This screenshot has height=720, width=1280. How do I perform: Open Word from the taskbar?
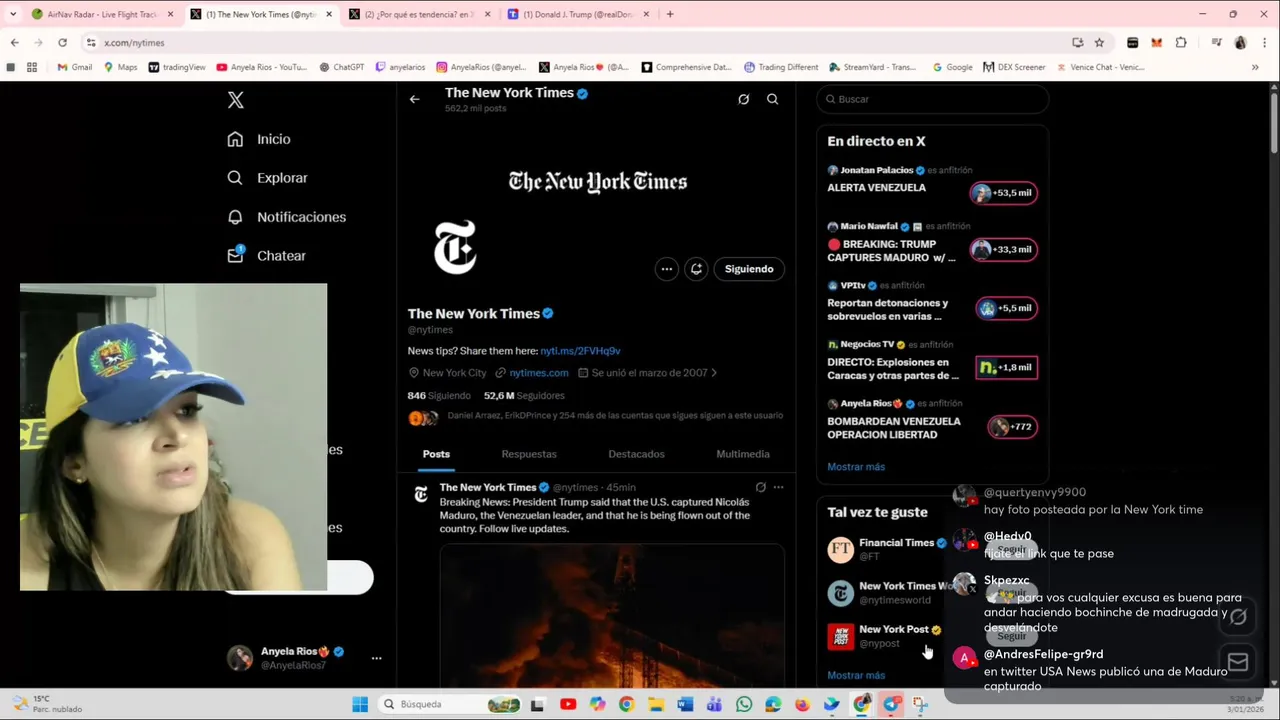pyautogui.click(x=685, y=704)
